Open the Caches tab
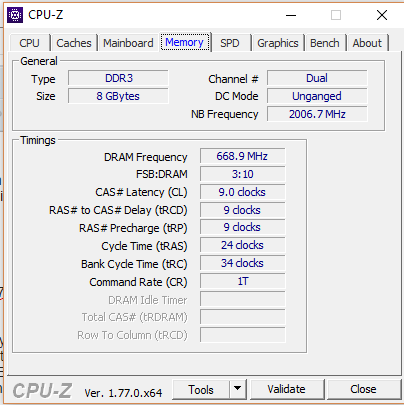Viewport: 404px width, 405px height. [74, 43]
